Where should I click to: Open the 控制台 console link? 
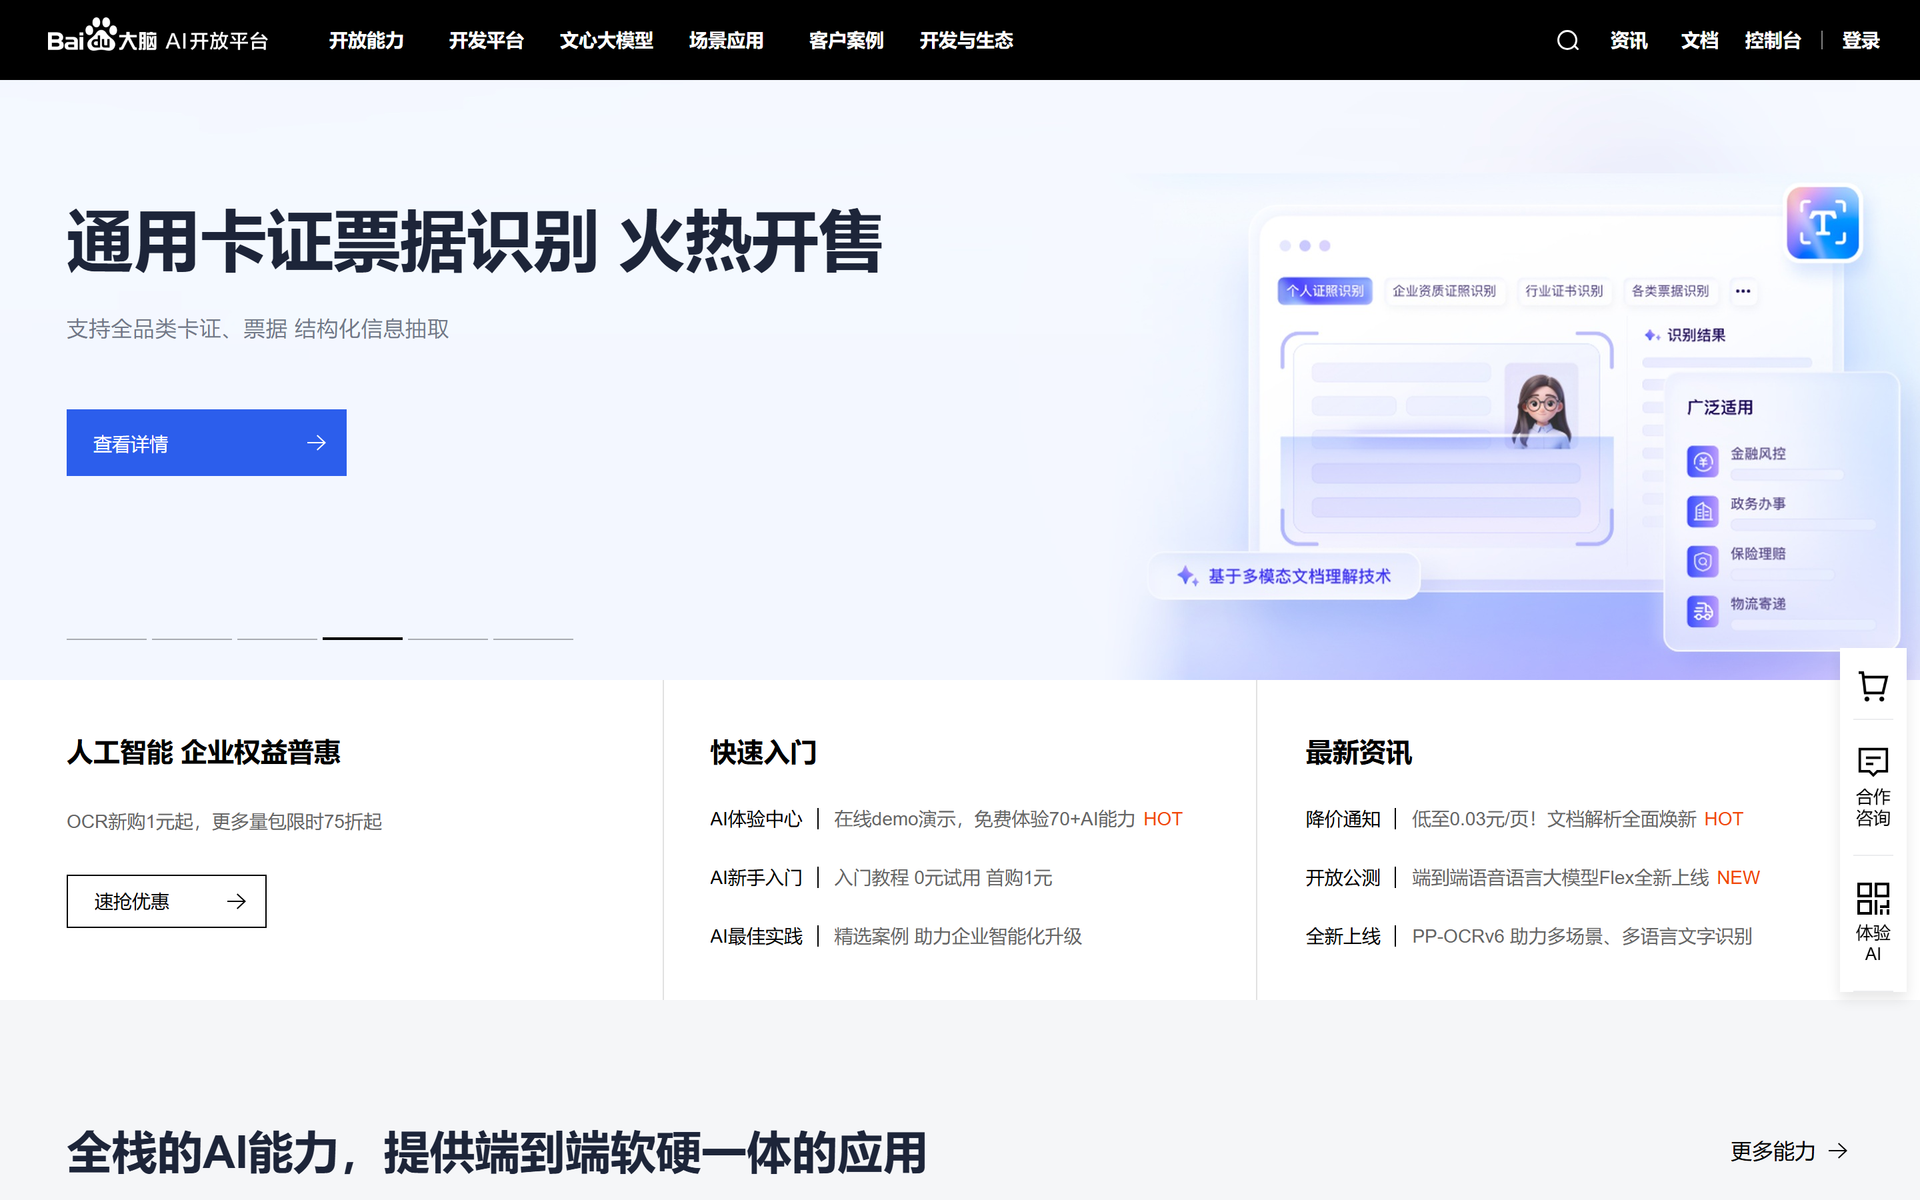1772,40
